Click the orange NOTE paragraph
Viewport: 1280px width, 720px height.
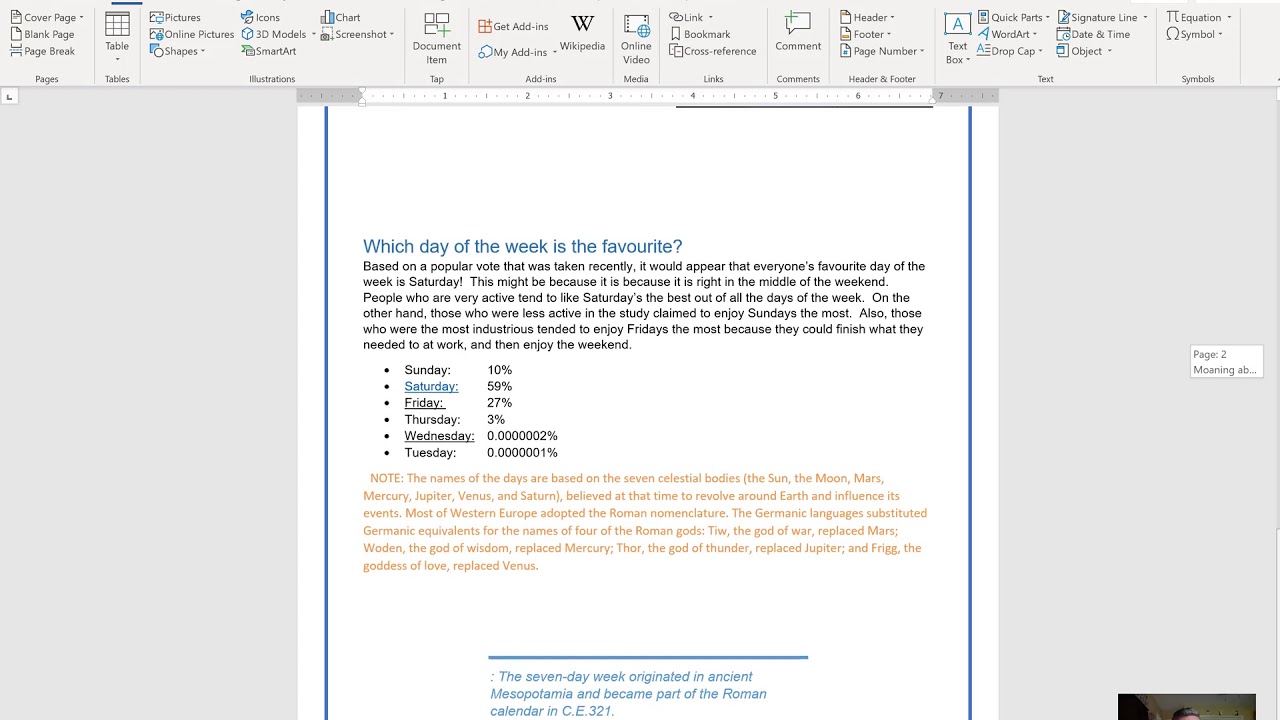(645, 521)
